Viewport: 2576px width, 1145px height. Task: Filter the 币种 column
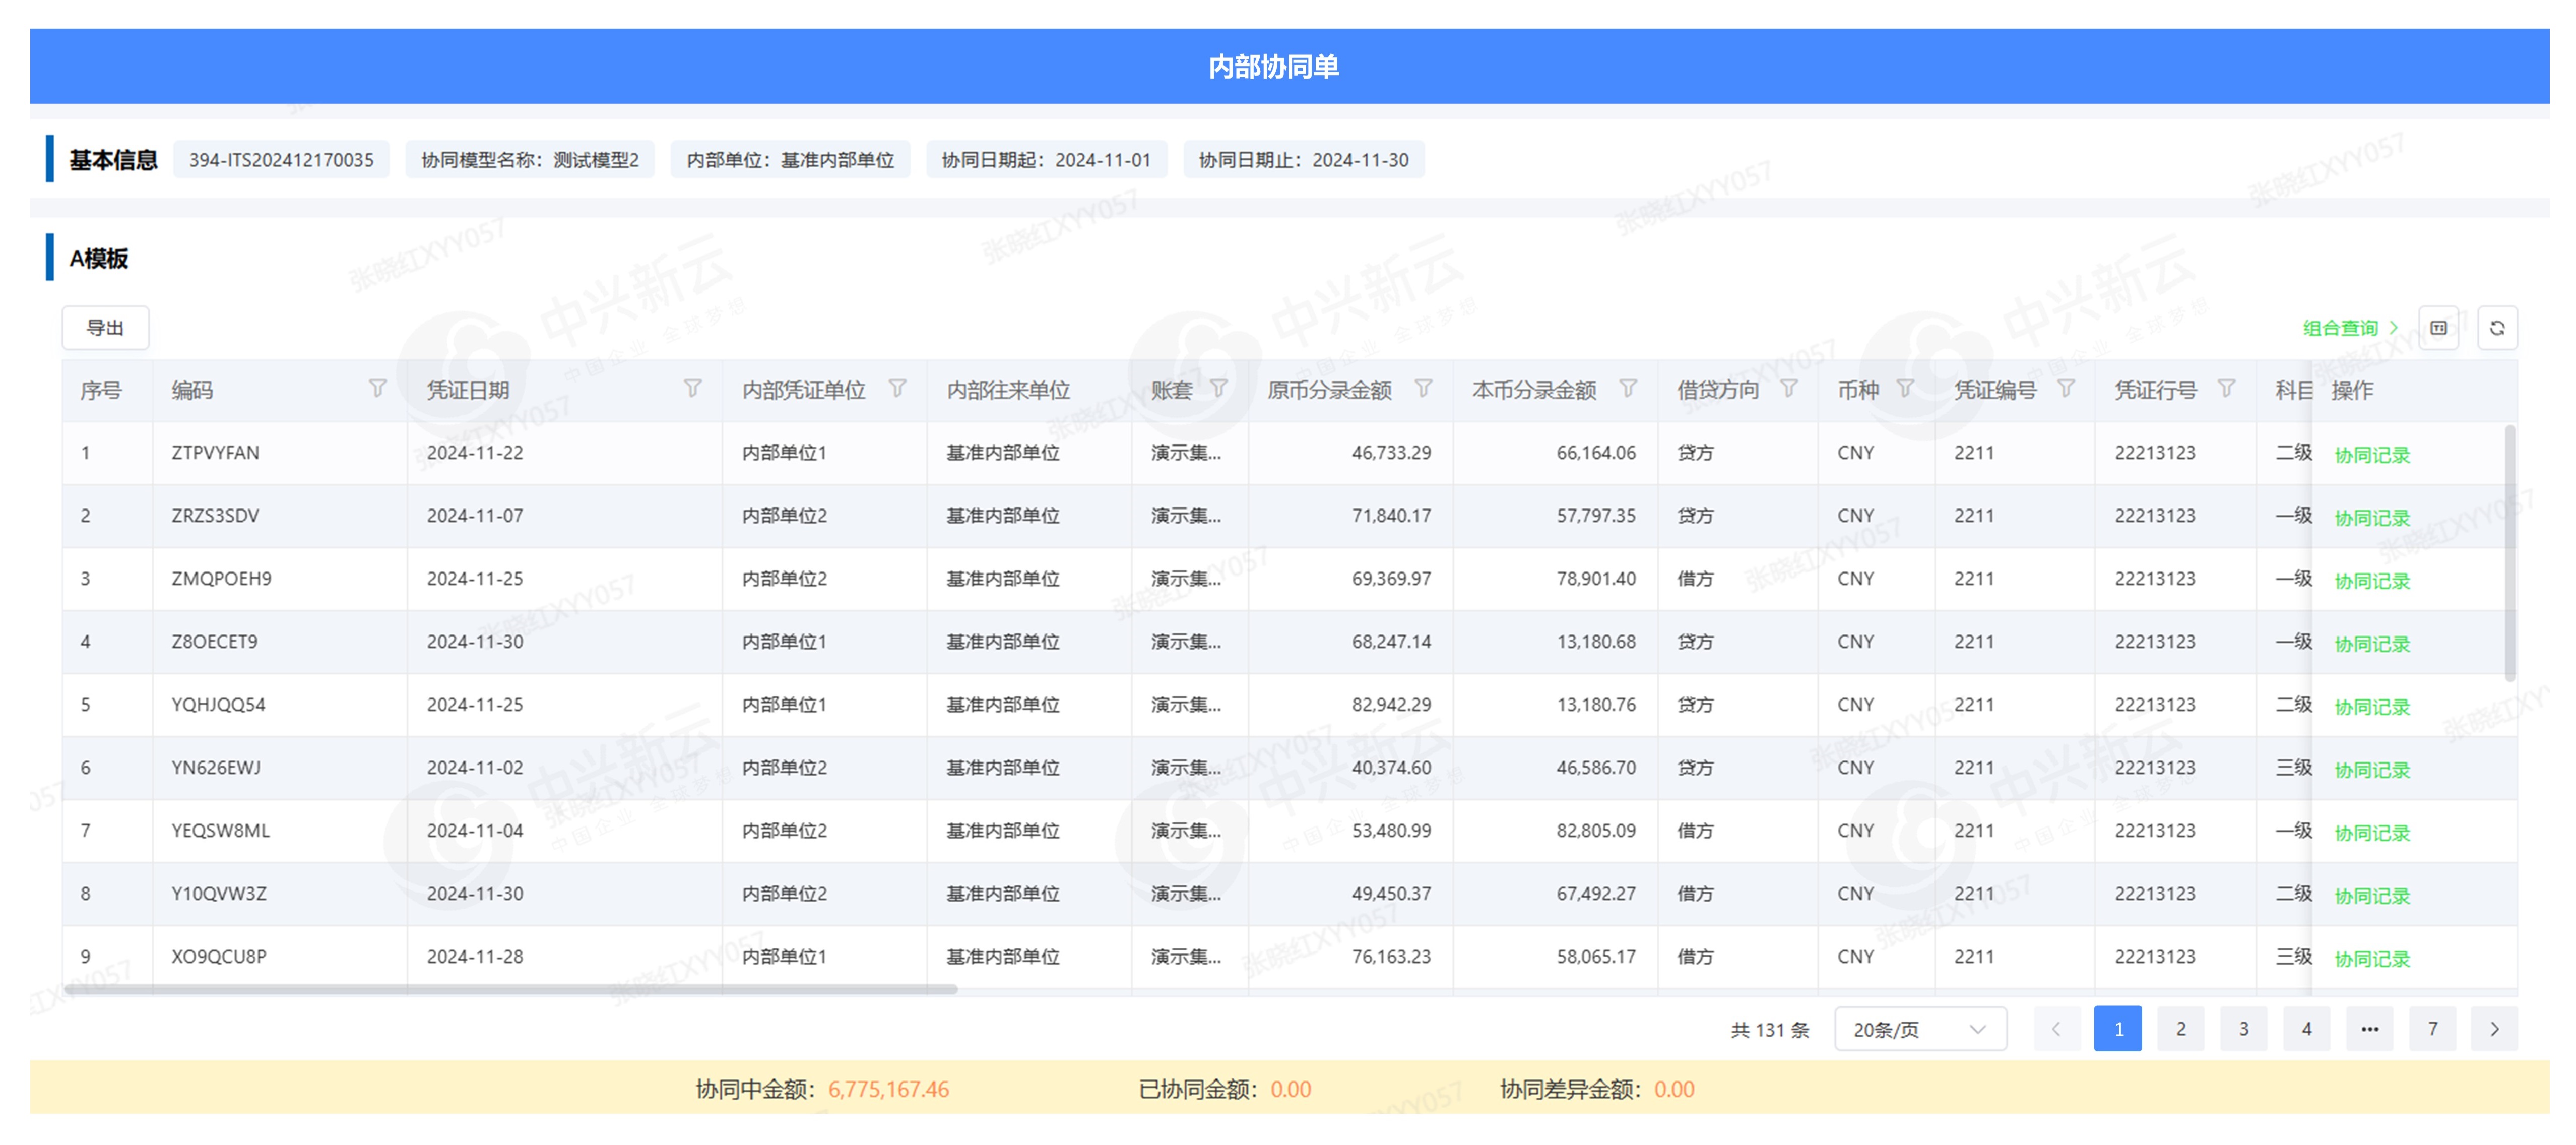(x=1905, y=389)
